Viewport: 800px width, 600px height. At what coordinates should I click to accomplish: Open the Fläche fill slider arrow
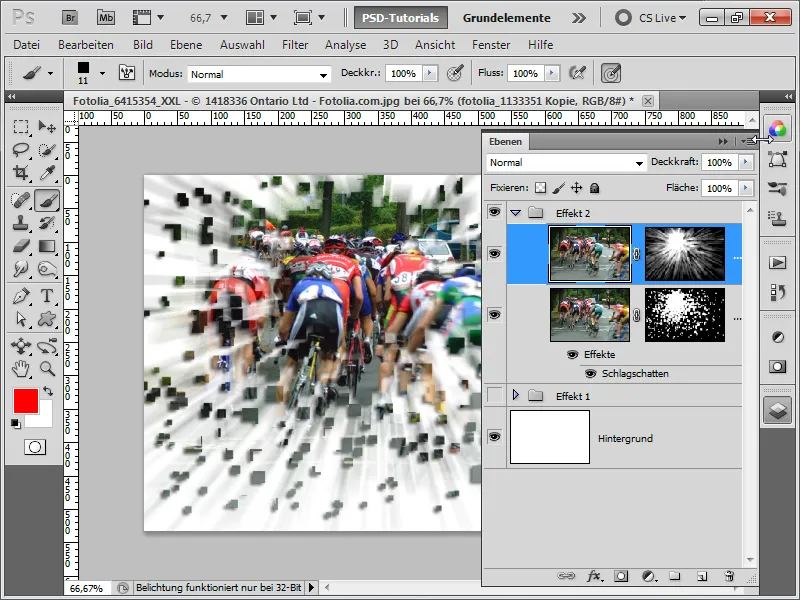(x=746, y=188)
